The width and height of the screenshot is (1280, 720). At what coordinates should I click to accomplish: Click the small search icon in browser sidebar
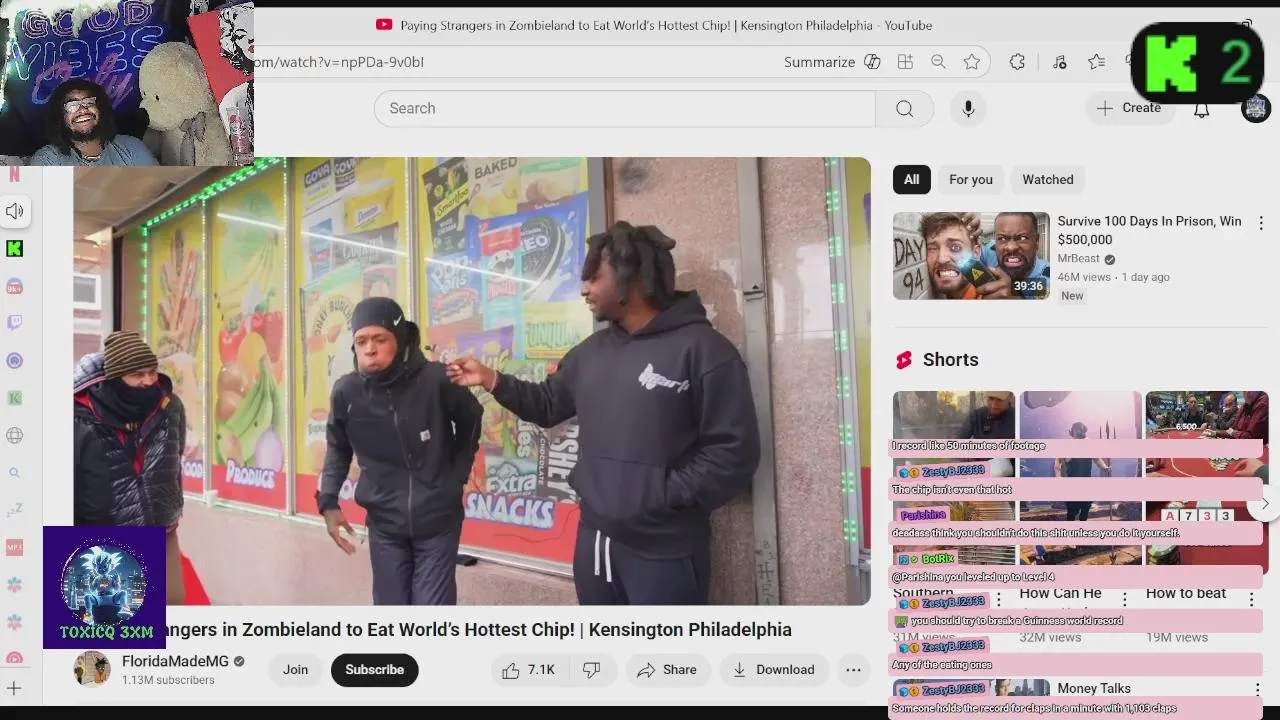click(x=15, y=473)
